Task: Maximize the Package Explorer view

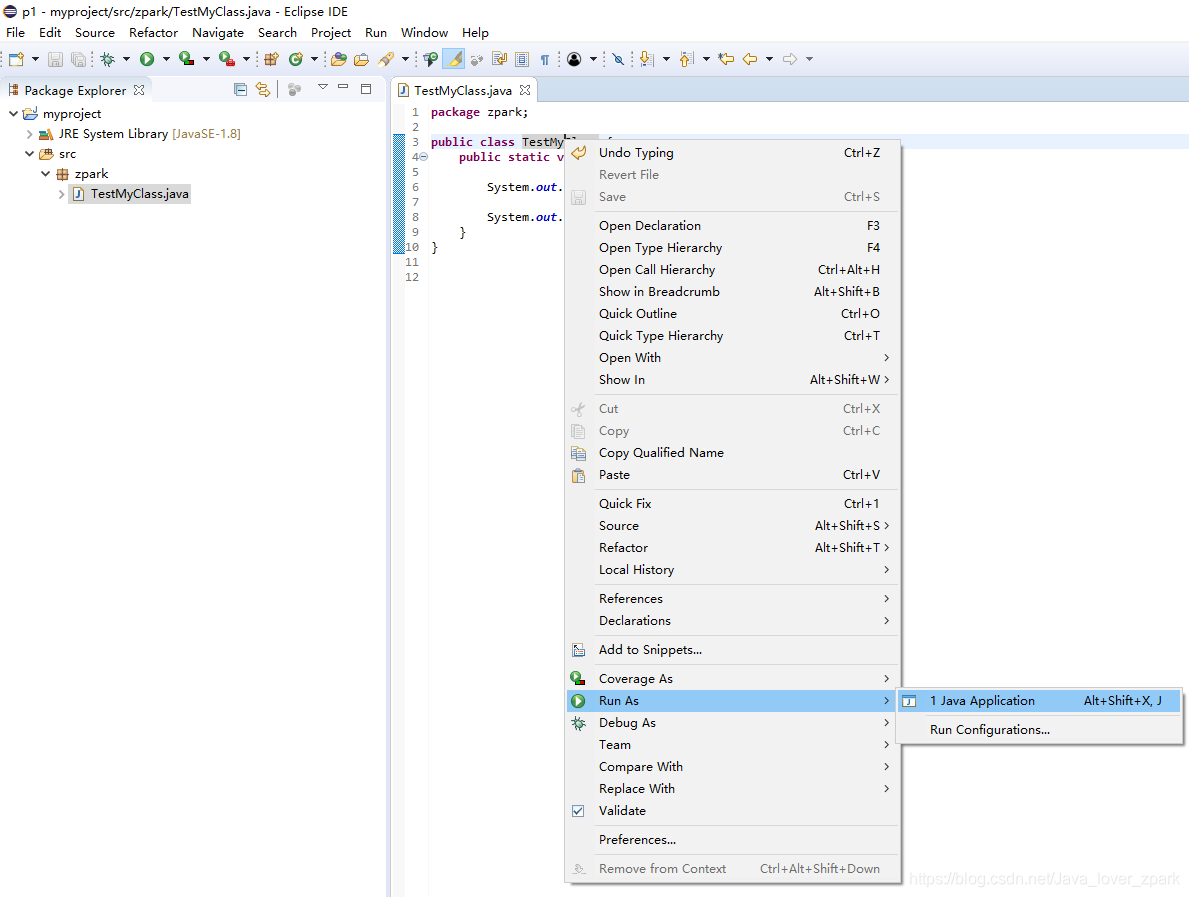Action: pyautogui.click(x=365, y=89)
